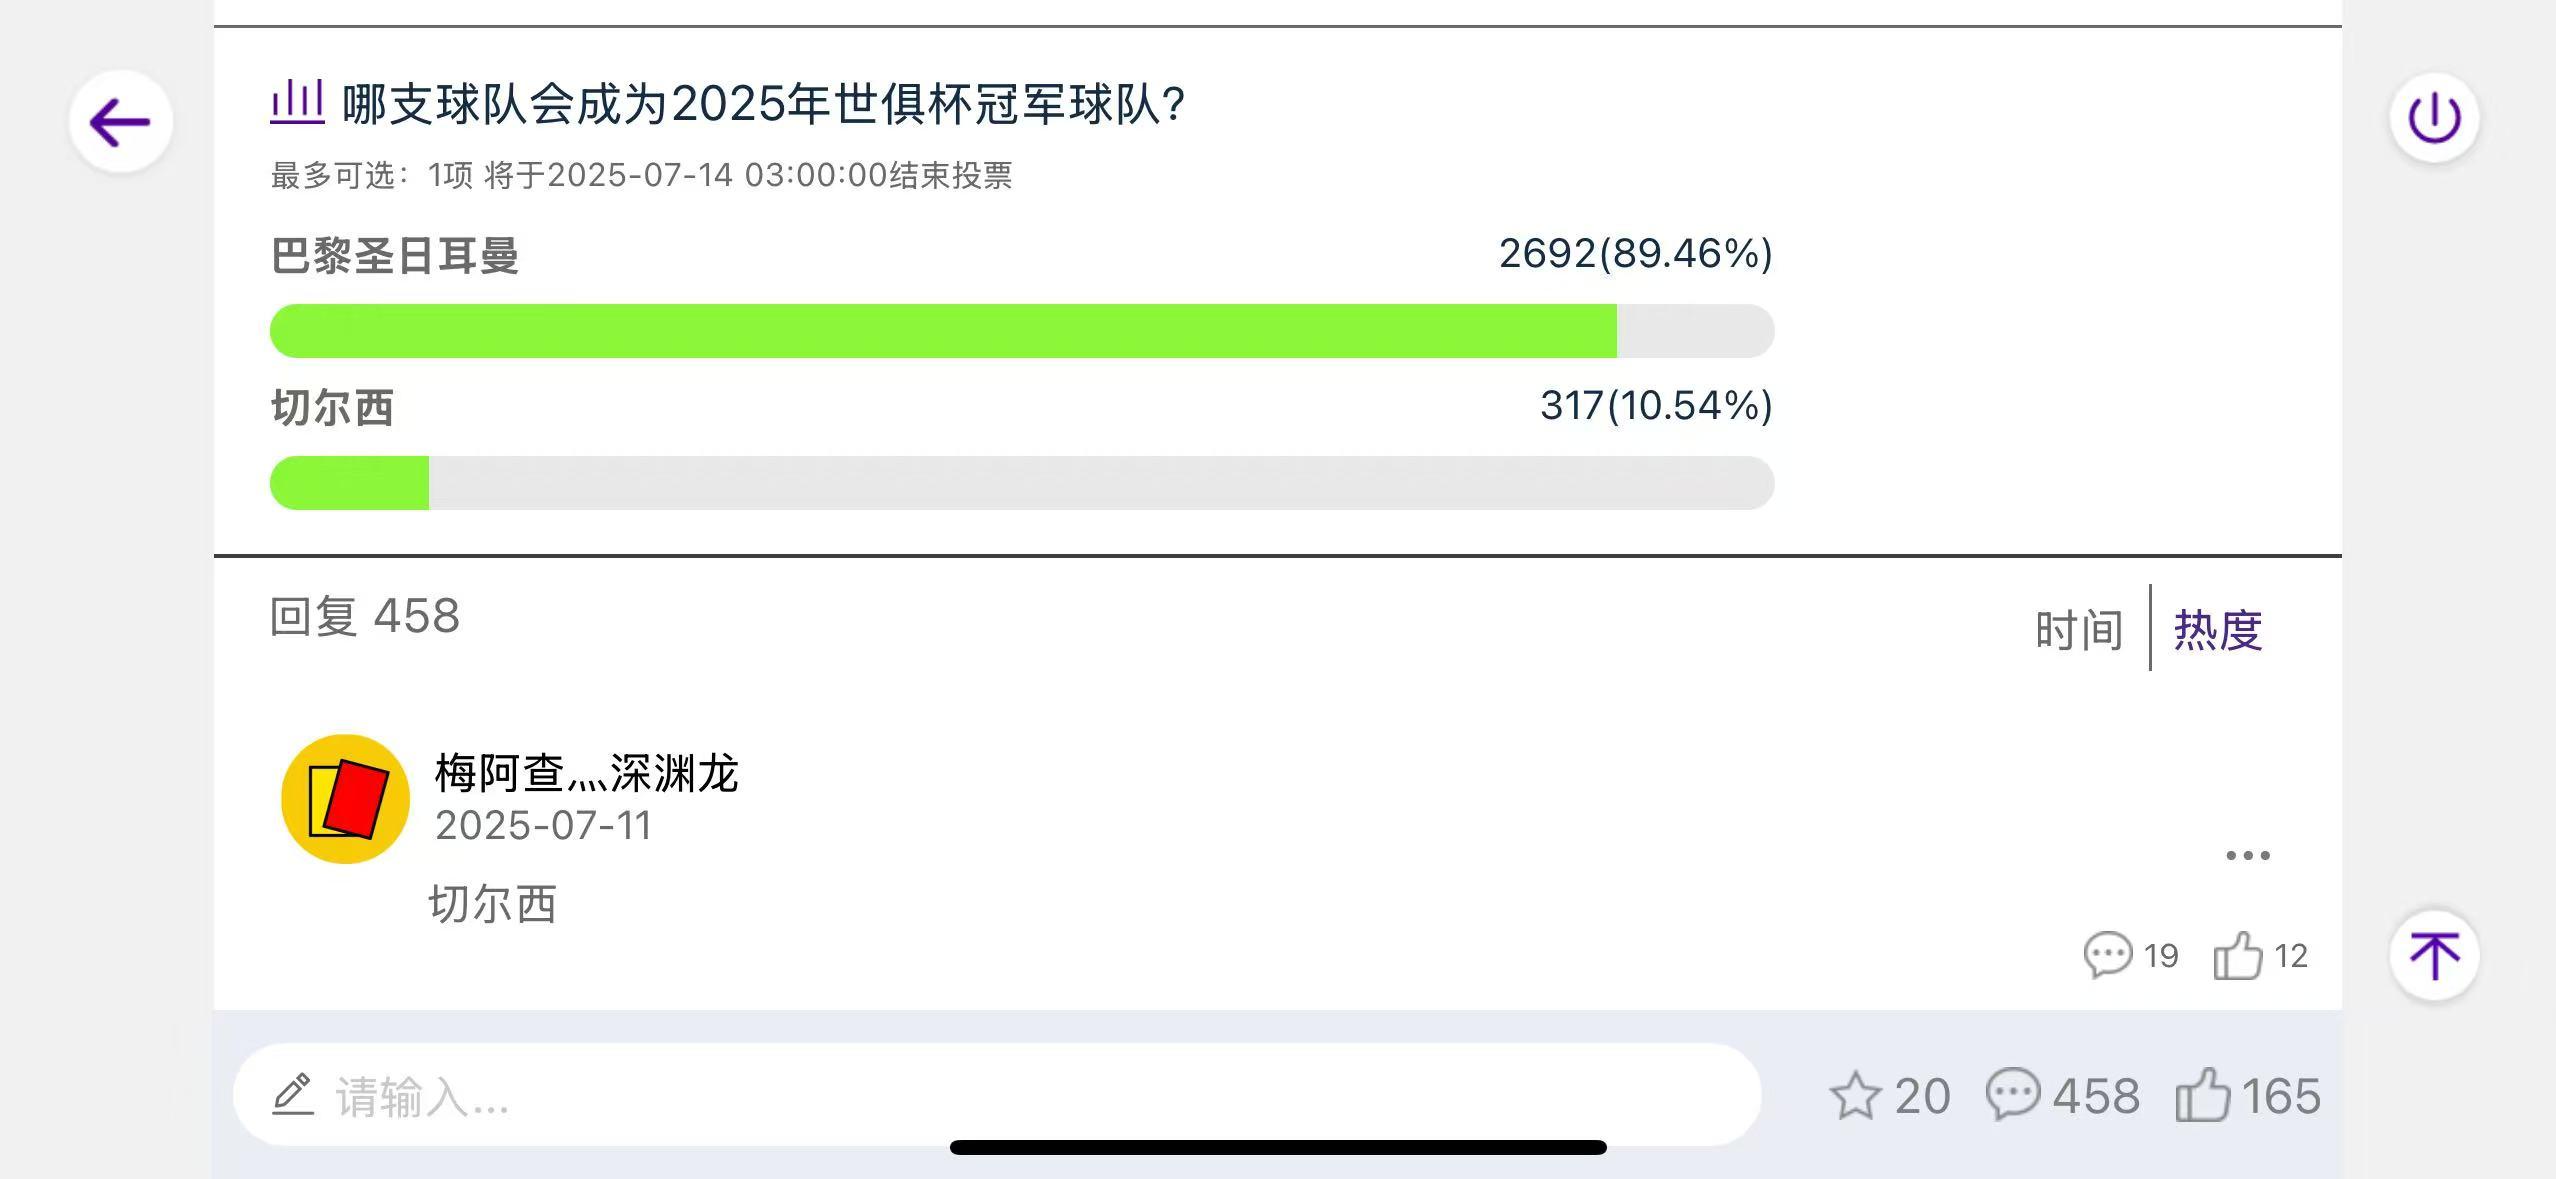Focus the 请输入 reply input field
This screenshot has width=2556, height=1179.
997,1095
